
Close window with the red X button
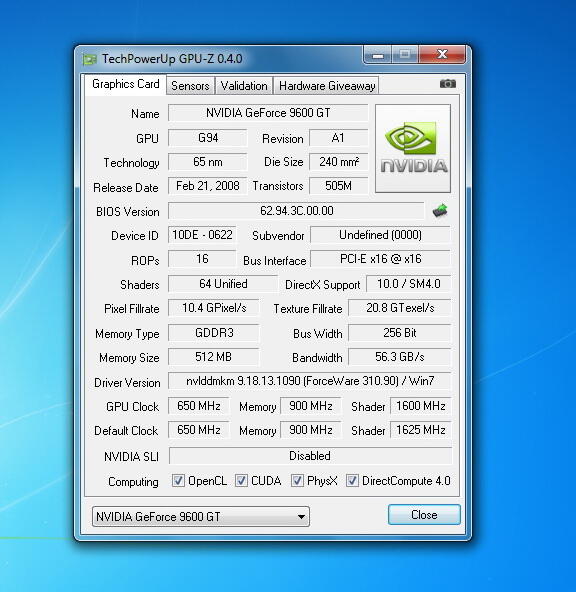tap(442, 55)
